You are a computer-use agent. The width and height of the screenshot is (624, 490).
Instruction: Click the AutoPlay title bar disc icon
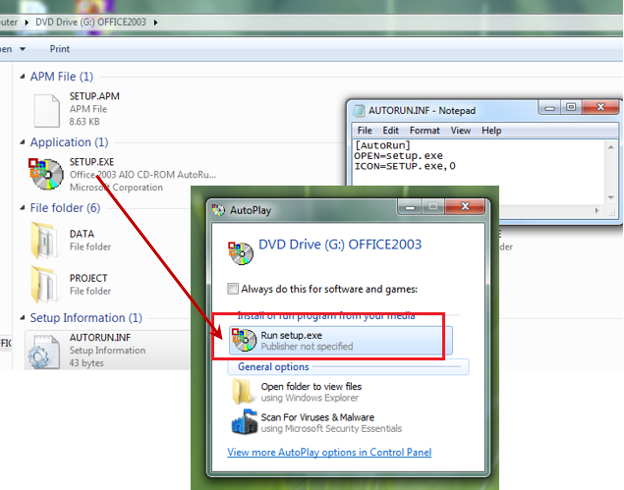[x=218, y=210]
